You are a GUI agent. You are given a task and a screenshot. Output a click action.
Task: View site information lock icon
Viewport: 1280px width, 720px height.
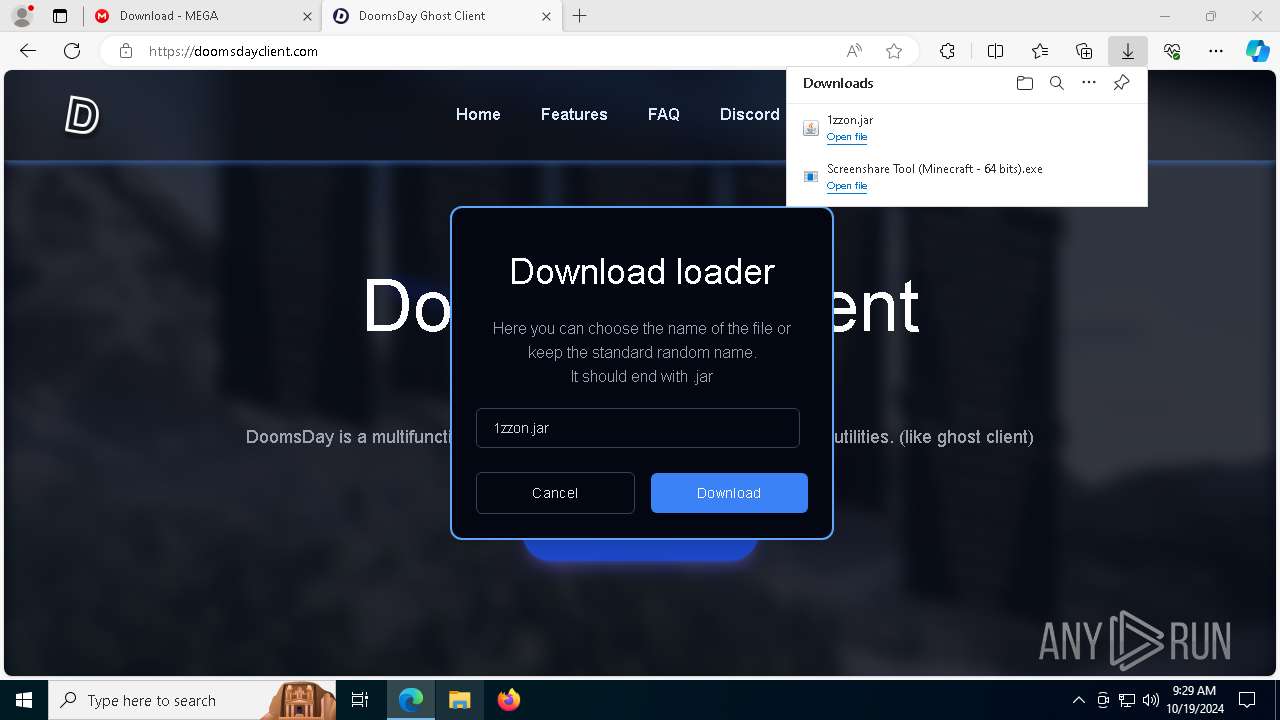coord(125,51)
